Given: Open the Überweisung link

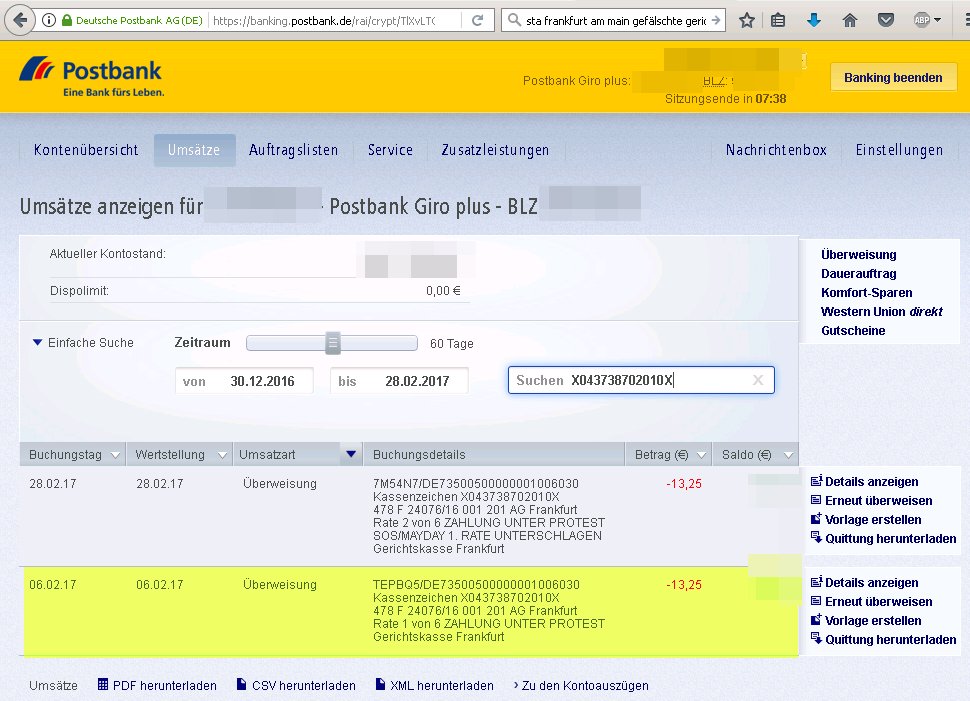Looking at the screenshot, I should click(x=858, y=254).
